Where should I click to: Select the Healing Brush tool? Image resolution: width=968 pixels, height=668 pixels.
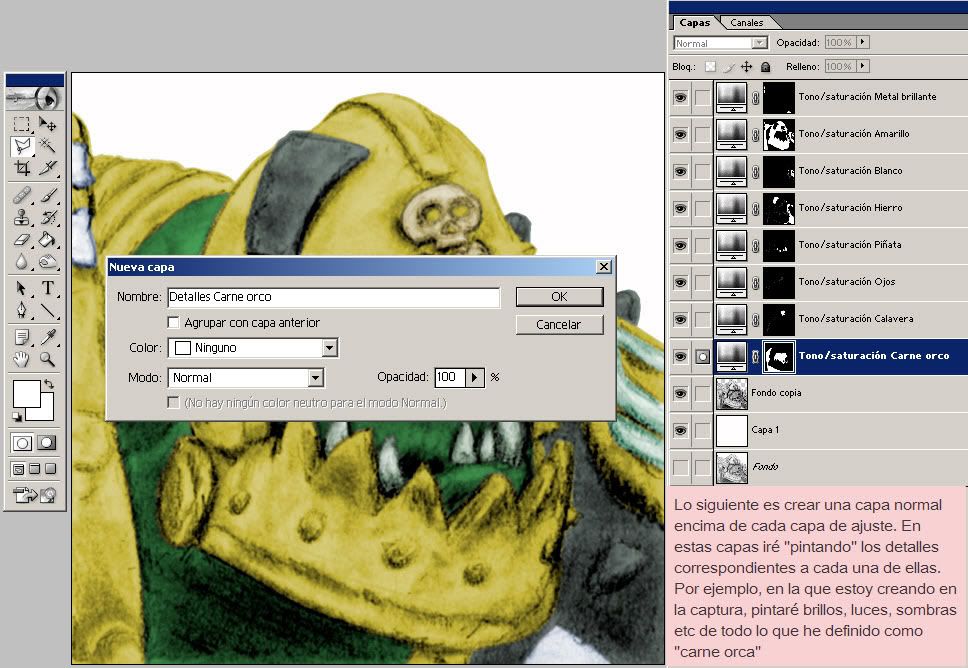[x=22, y=196]
